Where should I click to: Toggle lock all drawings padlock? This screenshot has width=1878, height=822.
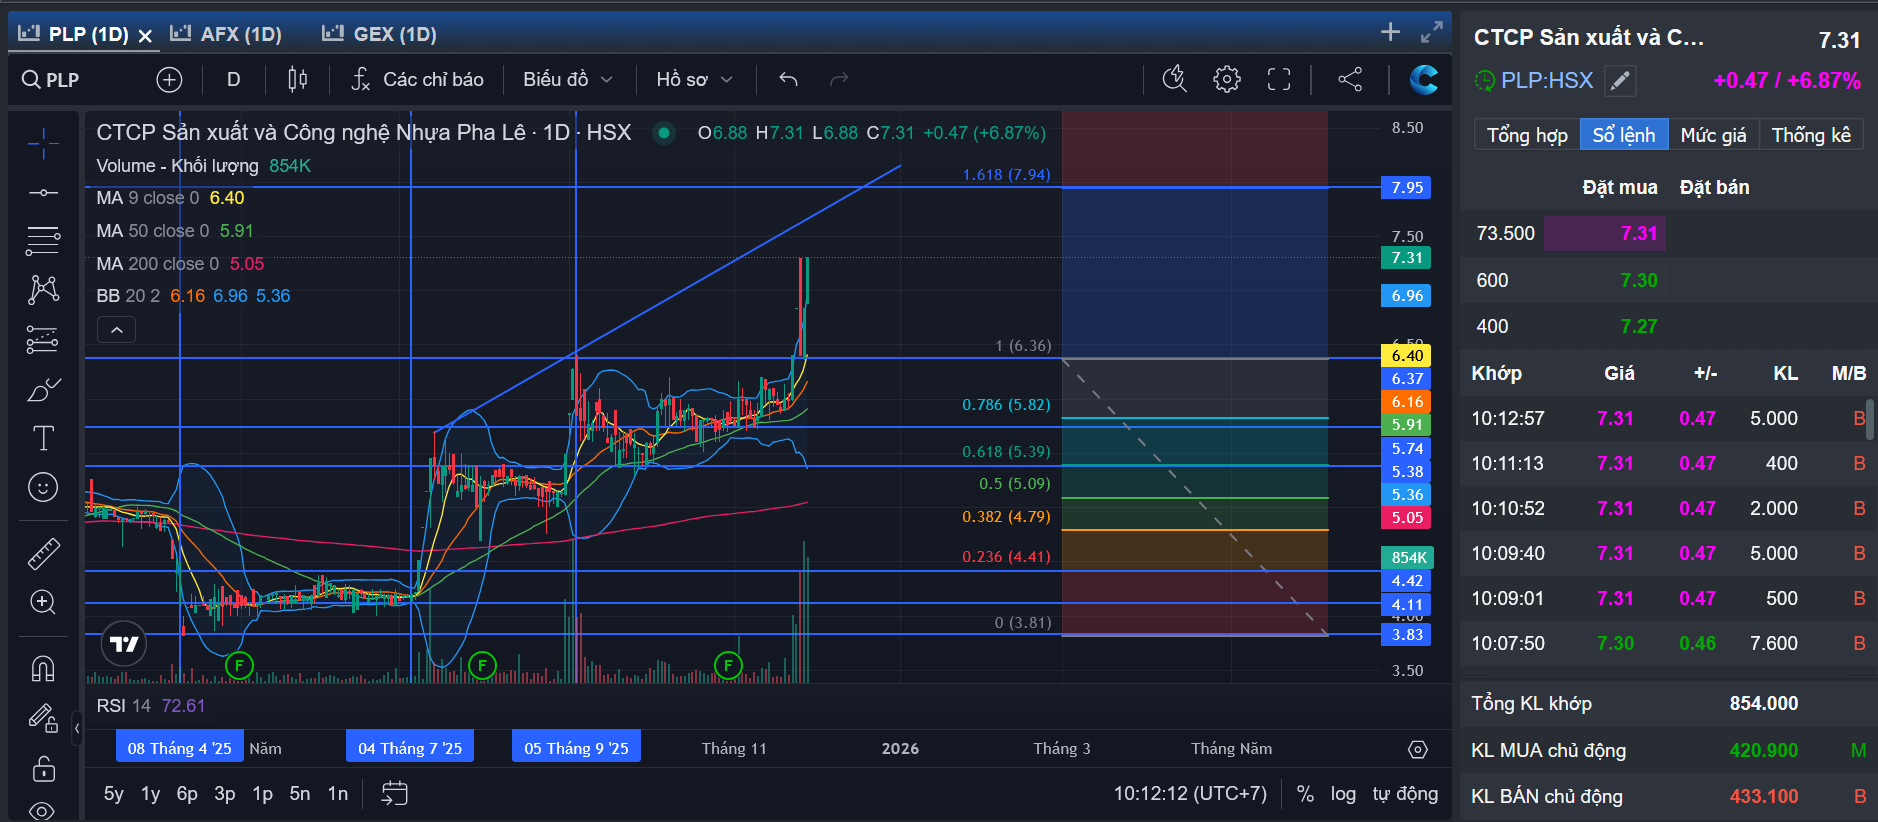(43, 768)
